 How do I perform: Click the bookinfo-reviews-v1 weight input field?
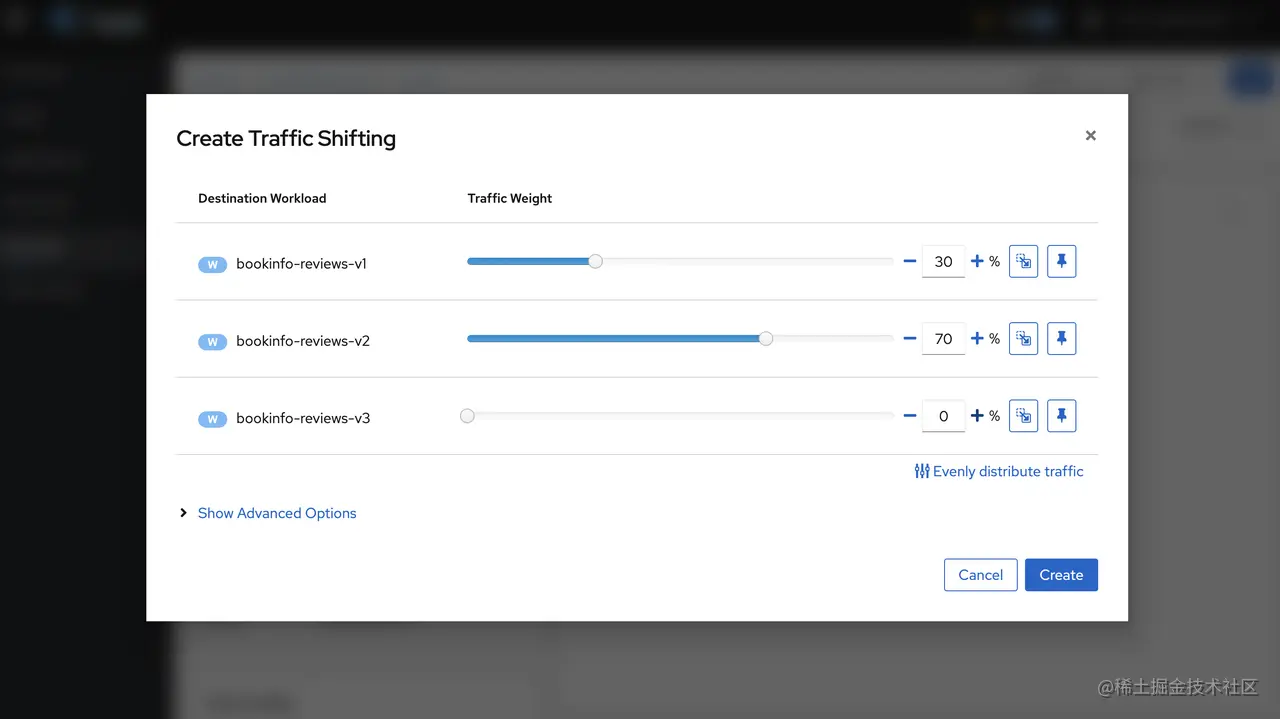tap(943, 261)
